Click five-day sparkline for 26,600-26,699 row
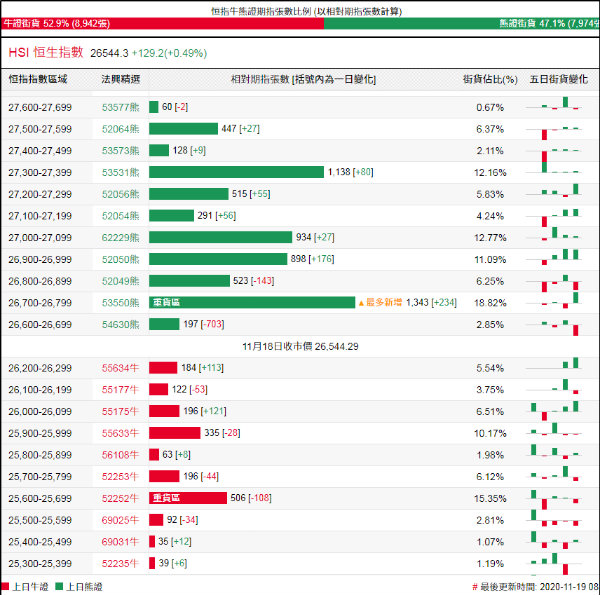The width and height of the screenshot is (600, 595). click(554, 328)
